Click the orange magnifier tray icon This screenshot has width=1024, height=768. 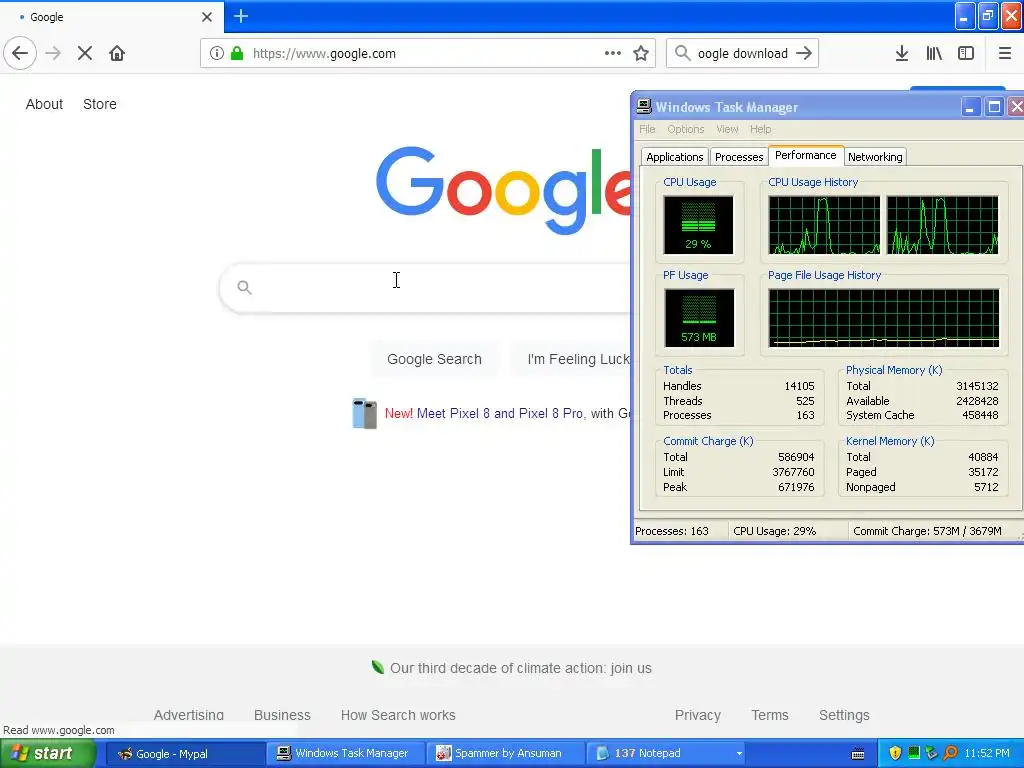pyautogui.click(x=950, y=753)
